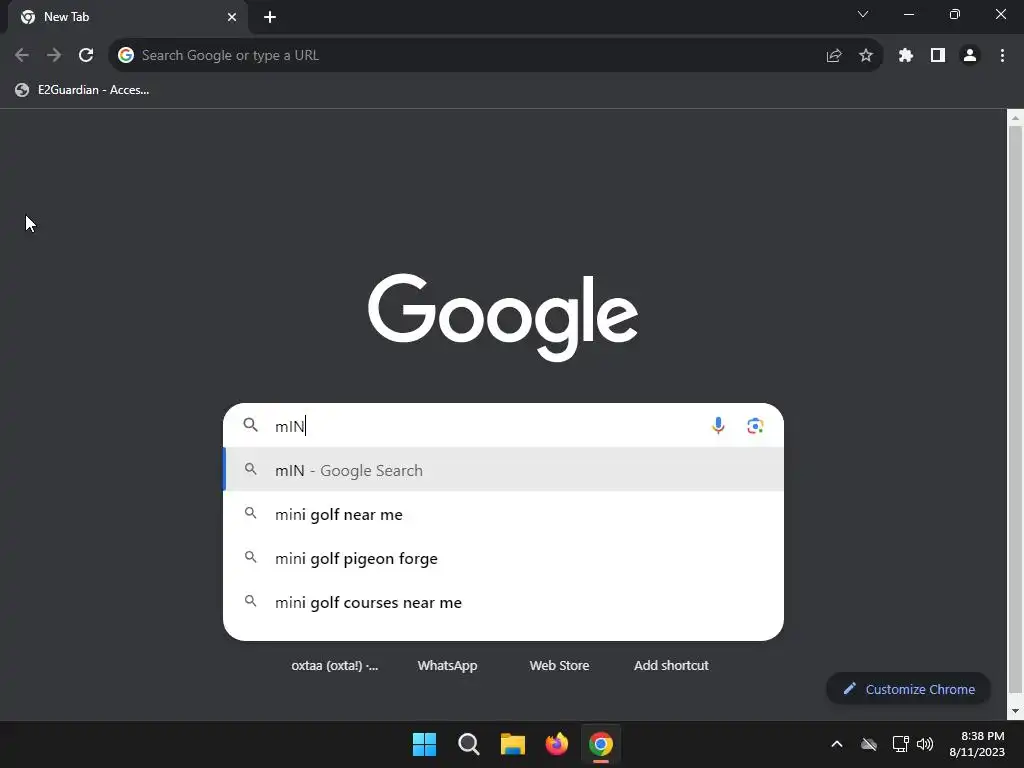Choose the "mini golf pigeon forge" suggestion
1024x768 pixels.
tap(503, 558)
